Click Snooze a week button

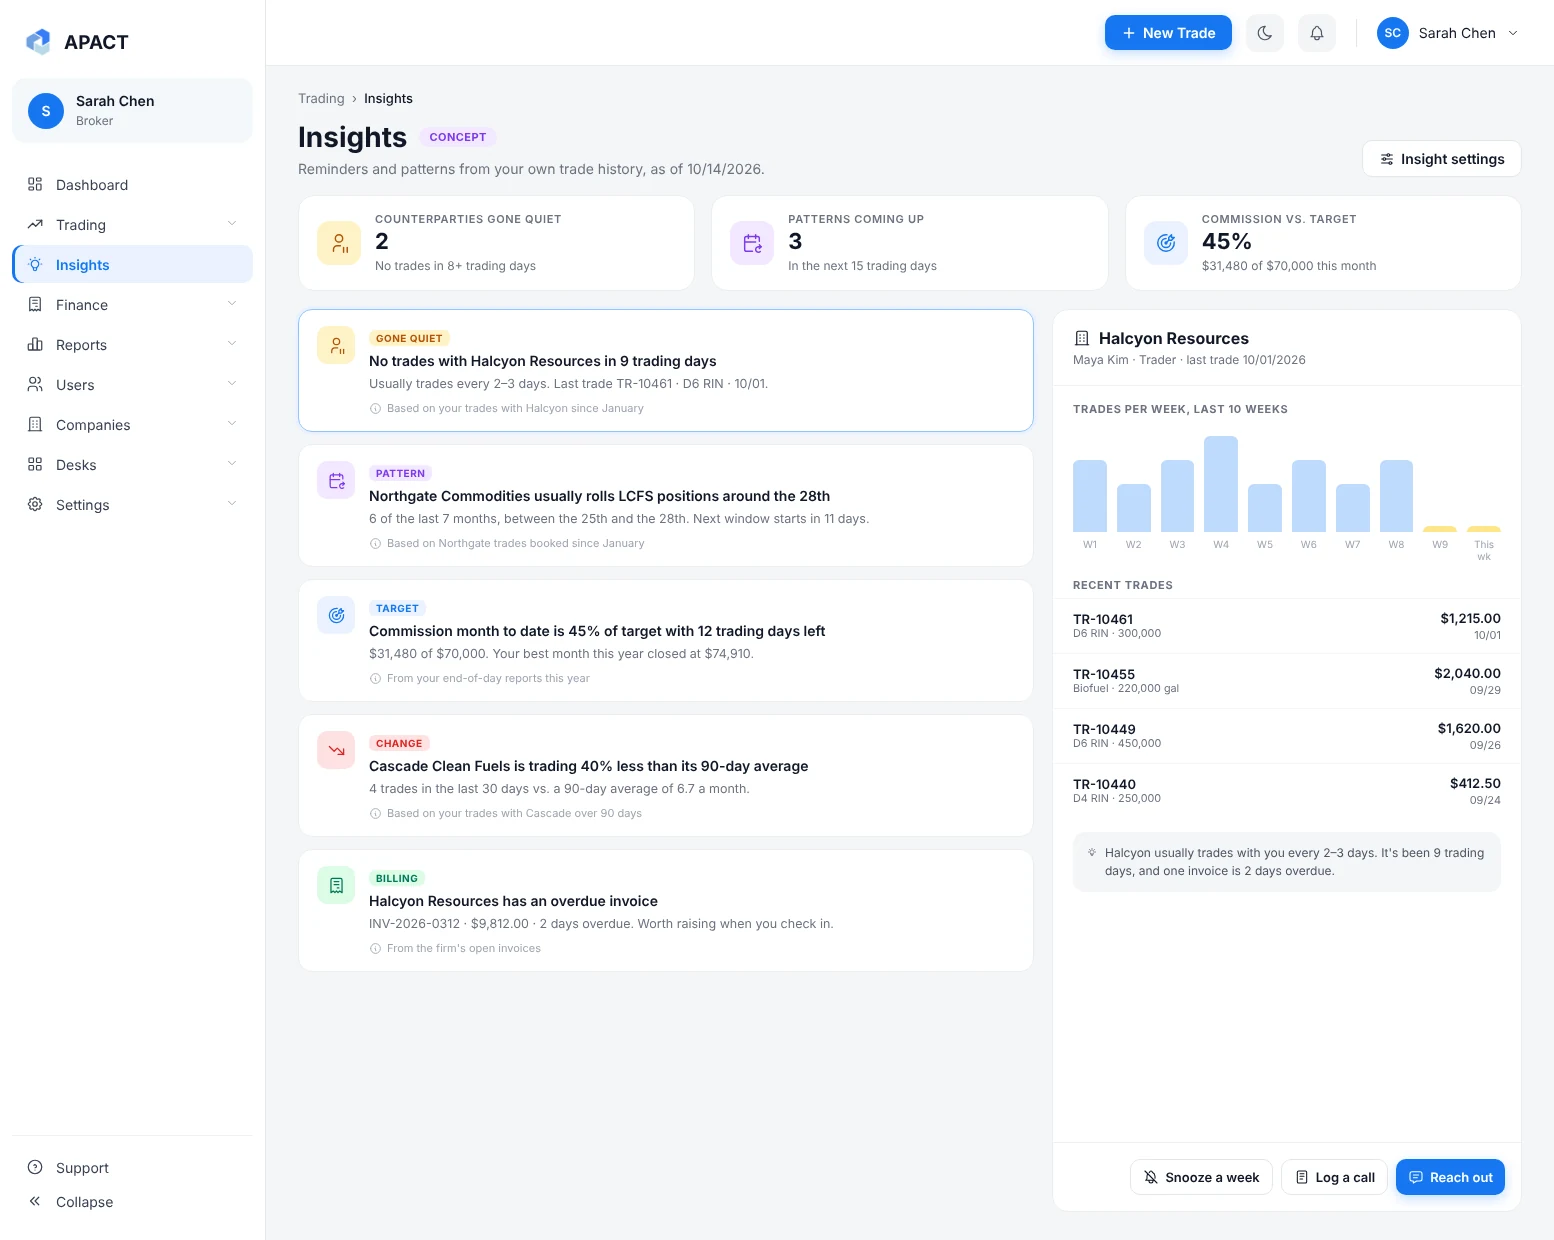coord(1202,1177)
